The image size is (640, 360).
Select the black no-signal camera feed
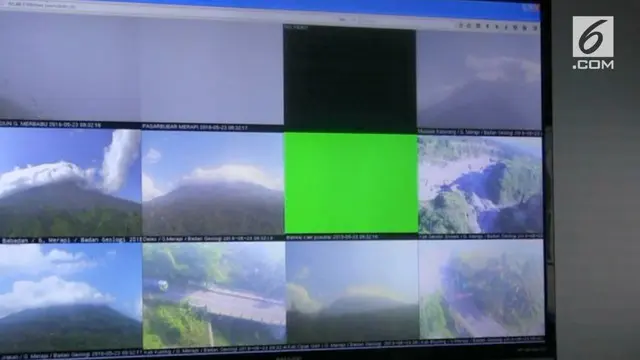[350, 78]
